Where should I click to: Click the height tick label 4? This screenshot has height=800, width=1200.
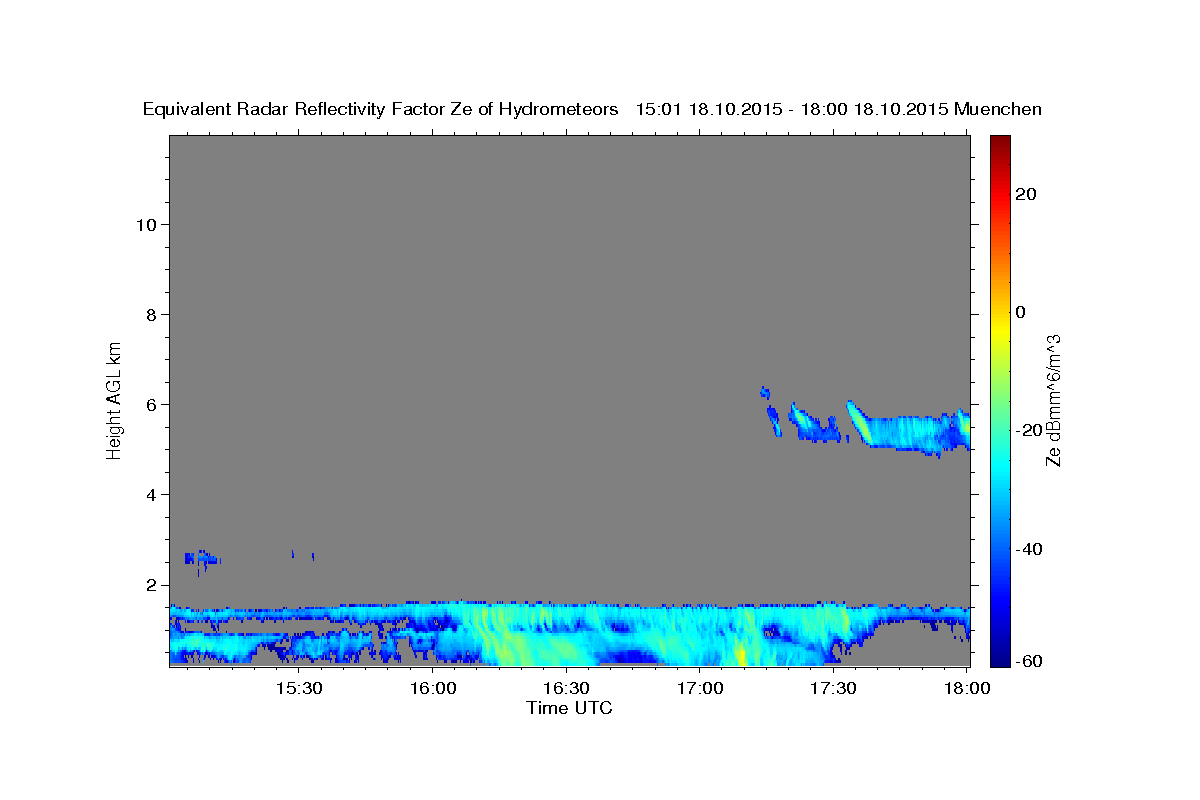click(x=152, y=495)
